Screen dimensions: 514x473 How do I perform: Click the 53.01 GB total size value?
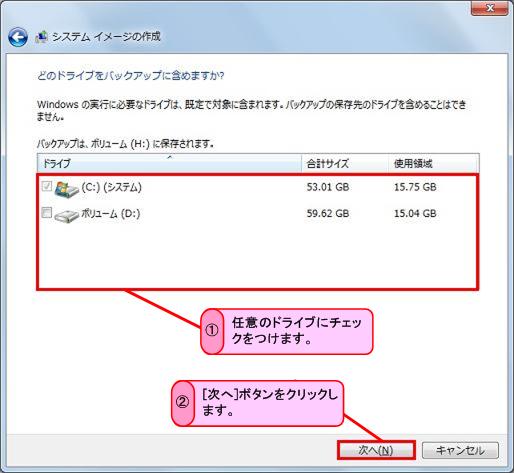[328, 187]
